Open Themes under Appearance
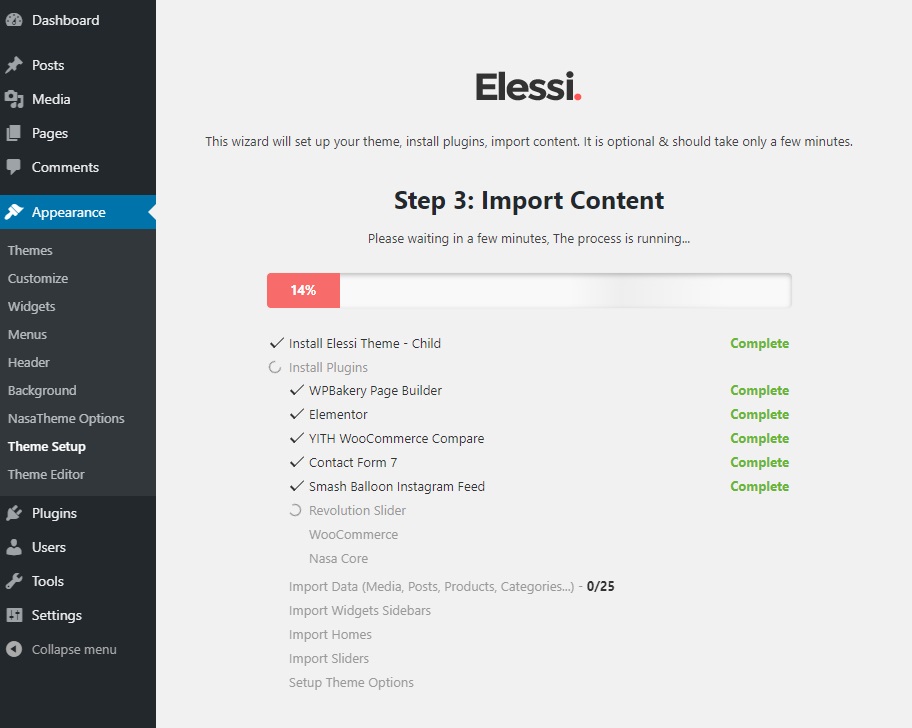This screenshot has width=912, height=728. pos(30,251)
